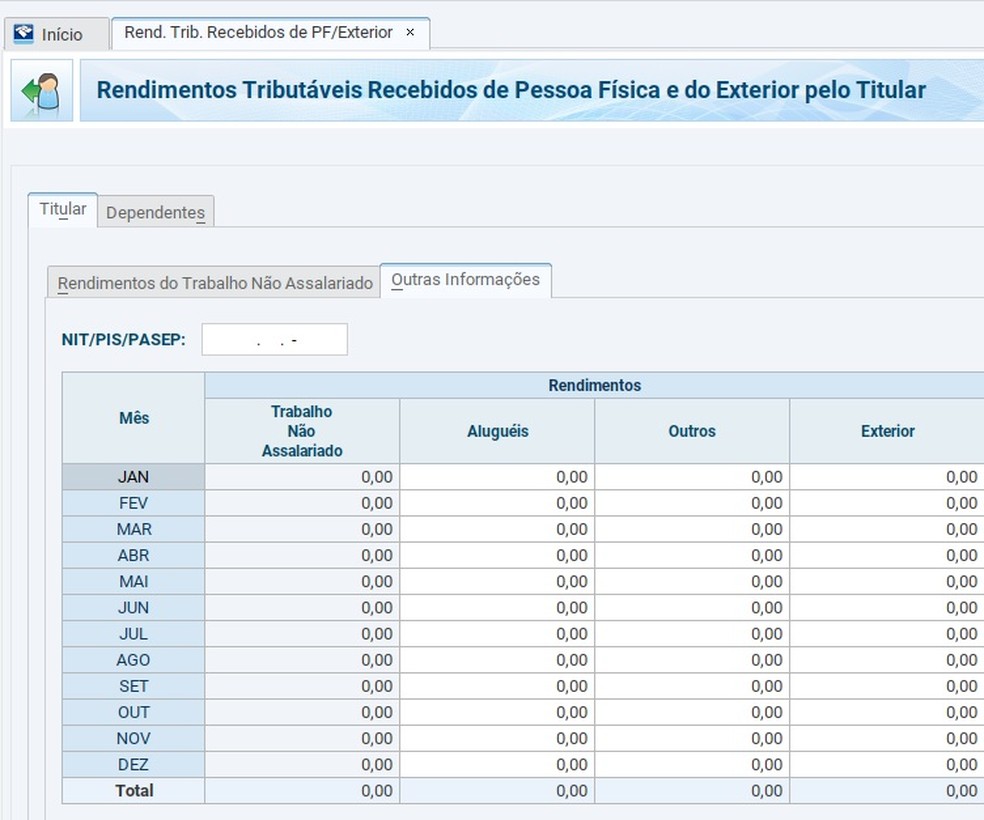Screen dimensions: 984x820
Task: Click the DEZ Aluguéis value cell
Action: click(x=497, y=763)
